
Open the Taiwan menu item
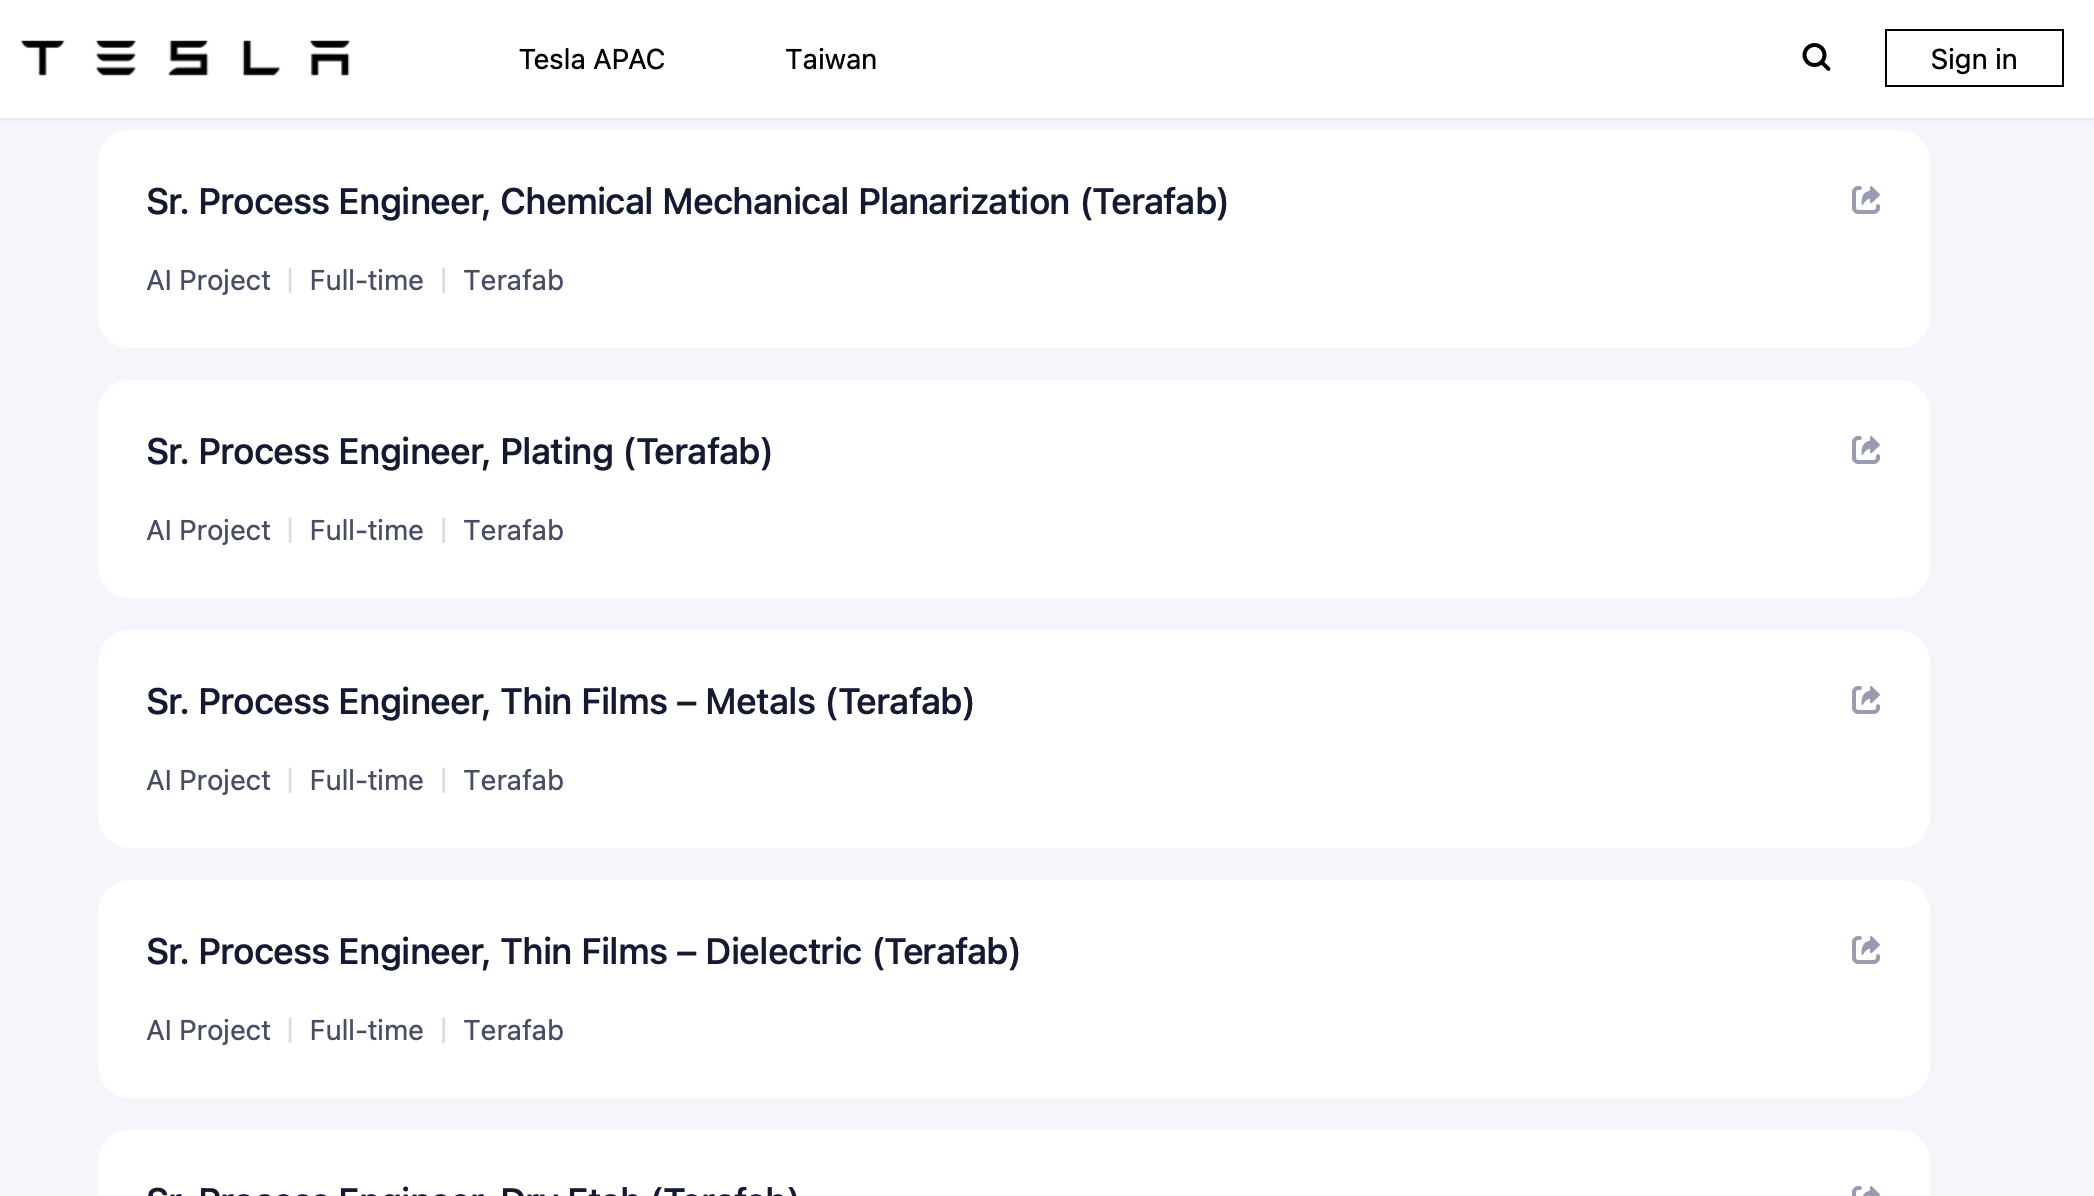point(830,59)
